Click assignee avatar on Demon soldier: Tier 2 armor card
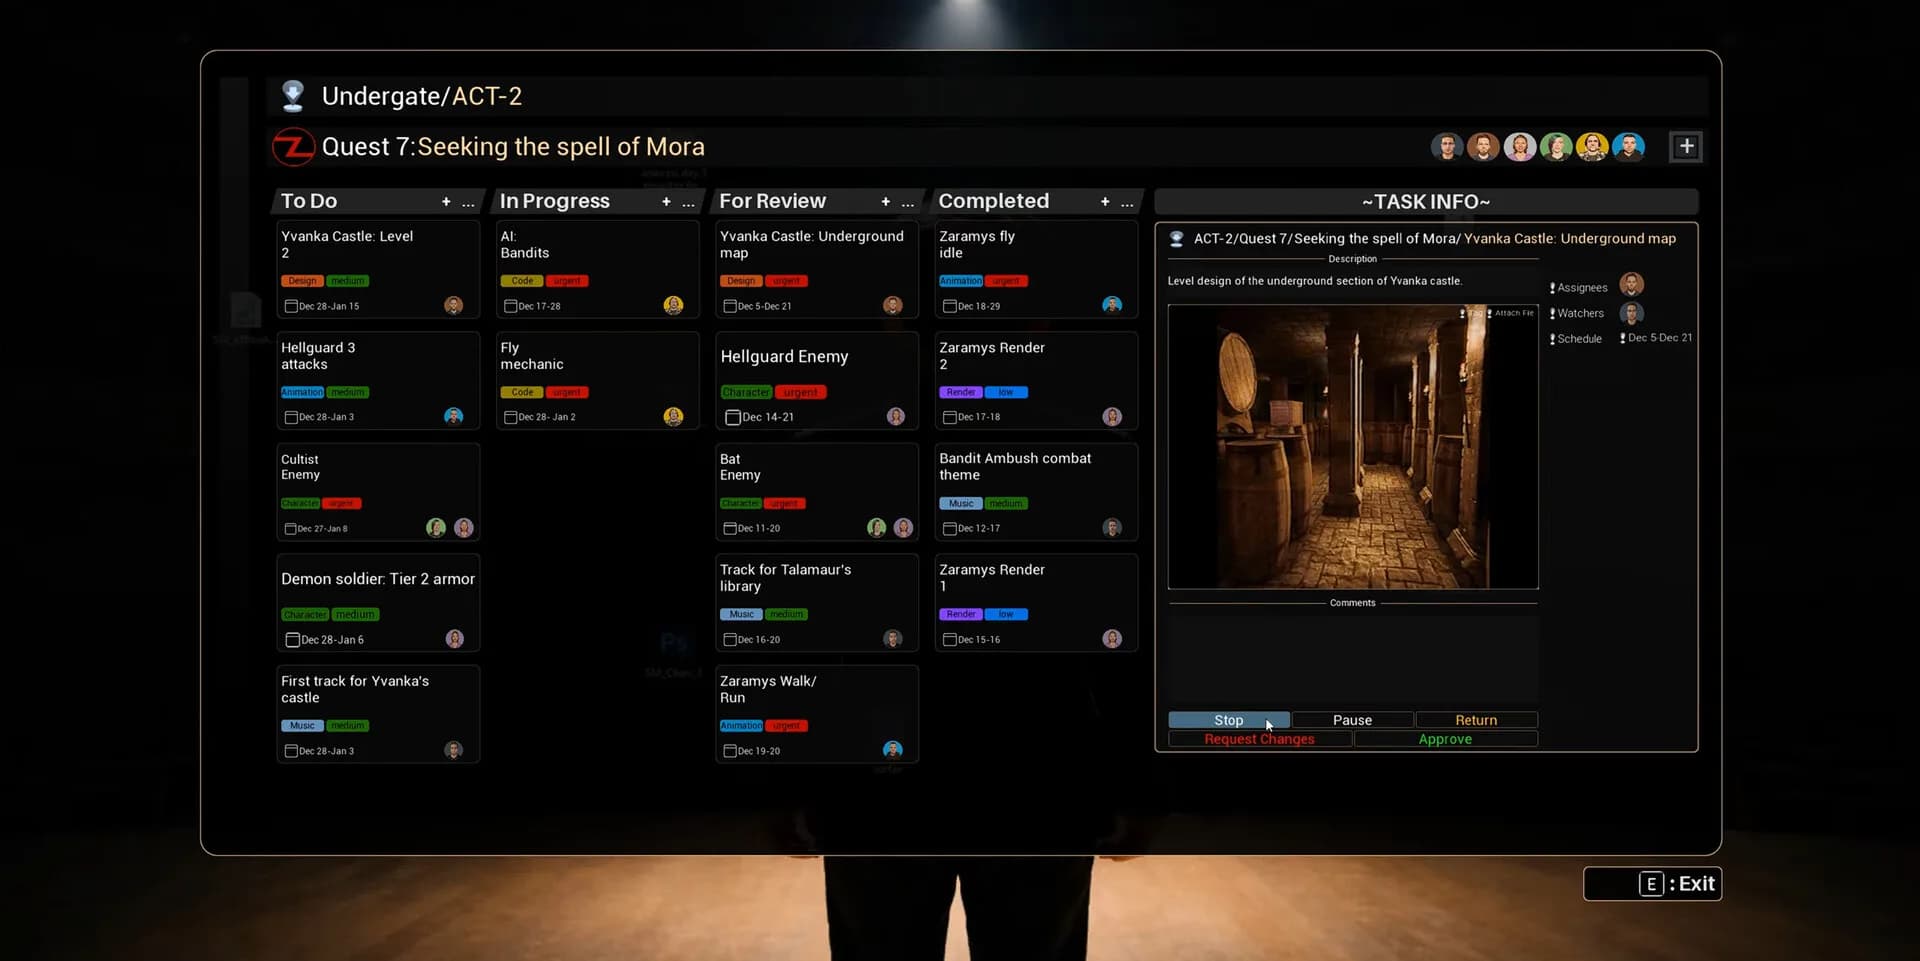The image size is (1920, 961). coord(455,639)
